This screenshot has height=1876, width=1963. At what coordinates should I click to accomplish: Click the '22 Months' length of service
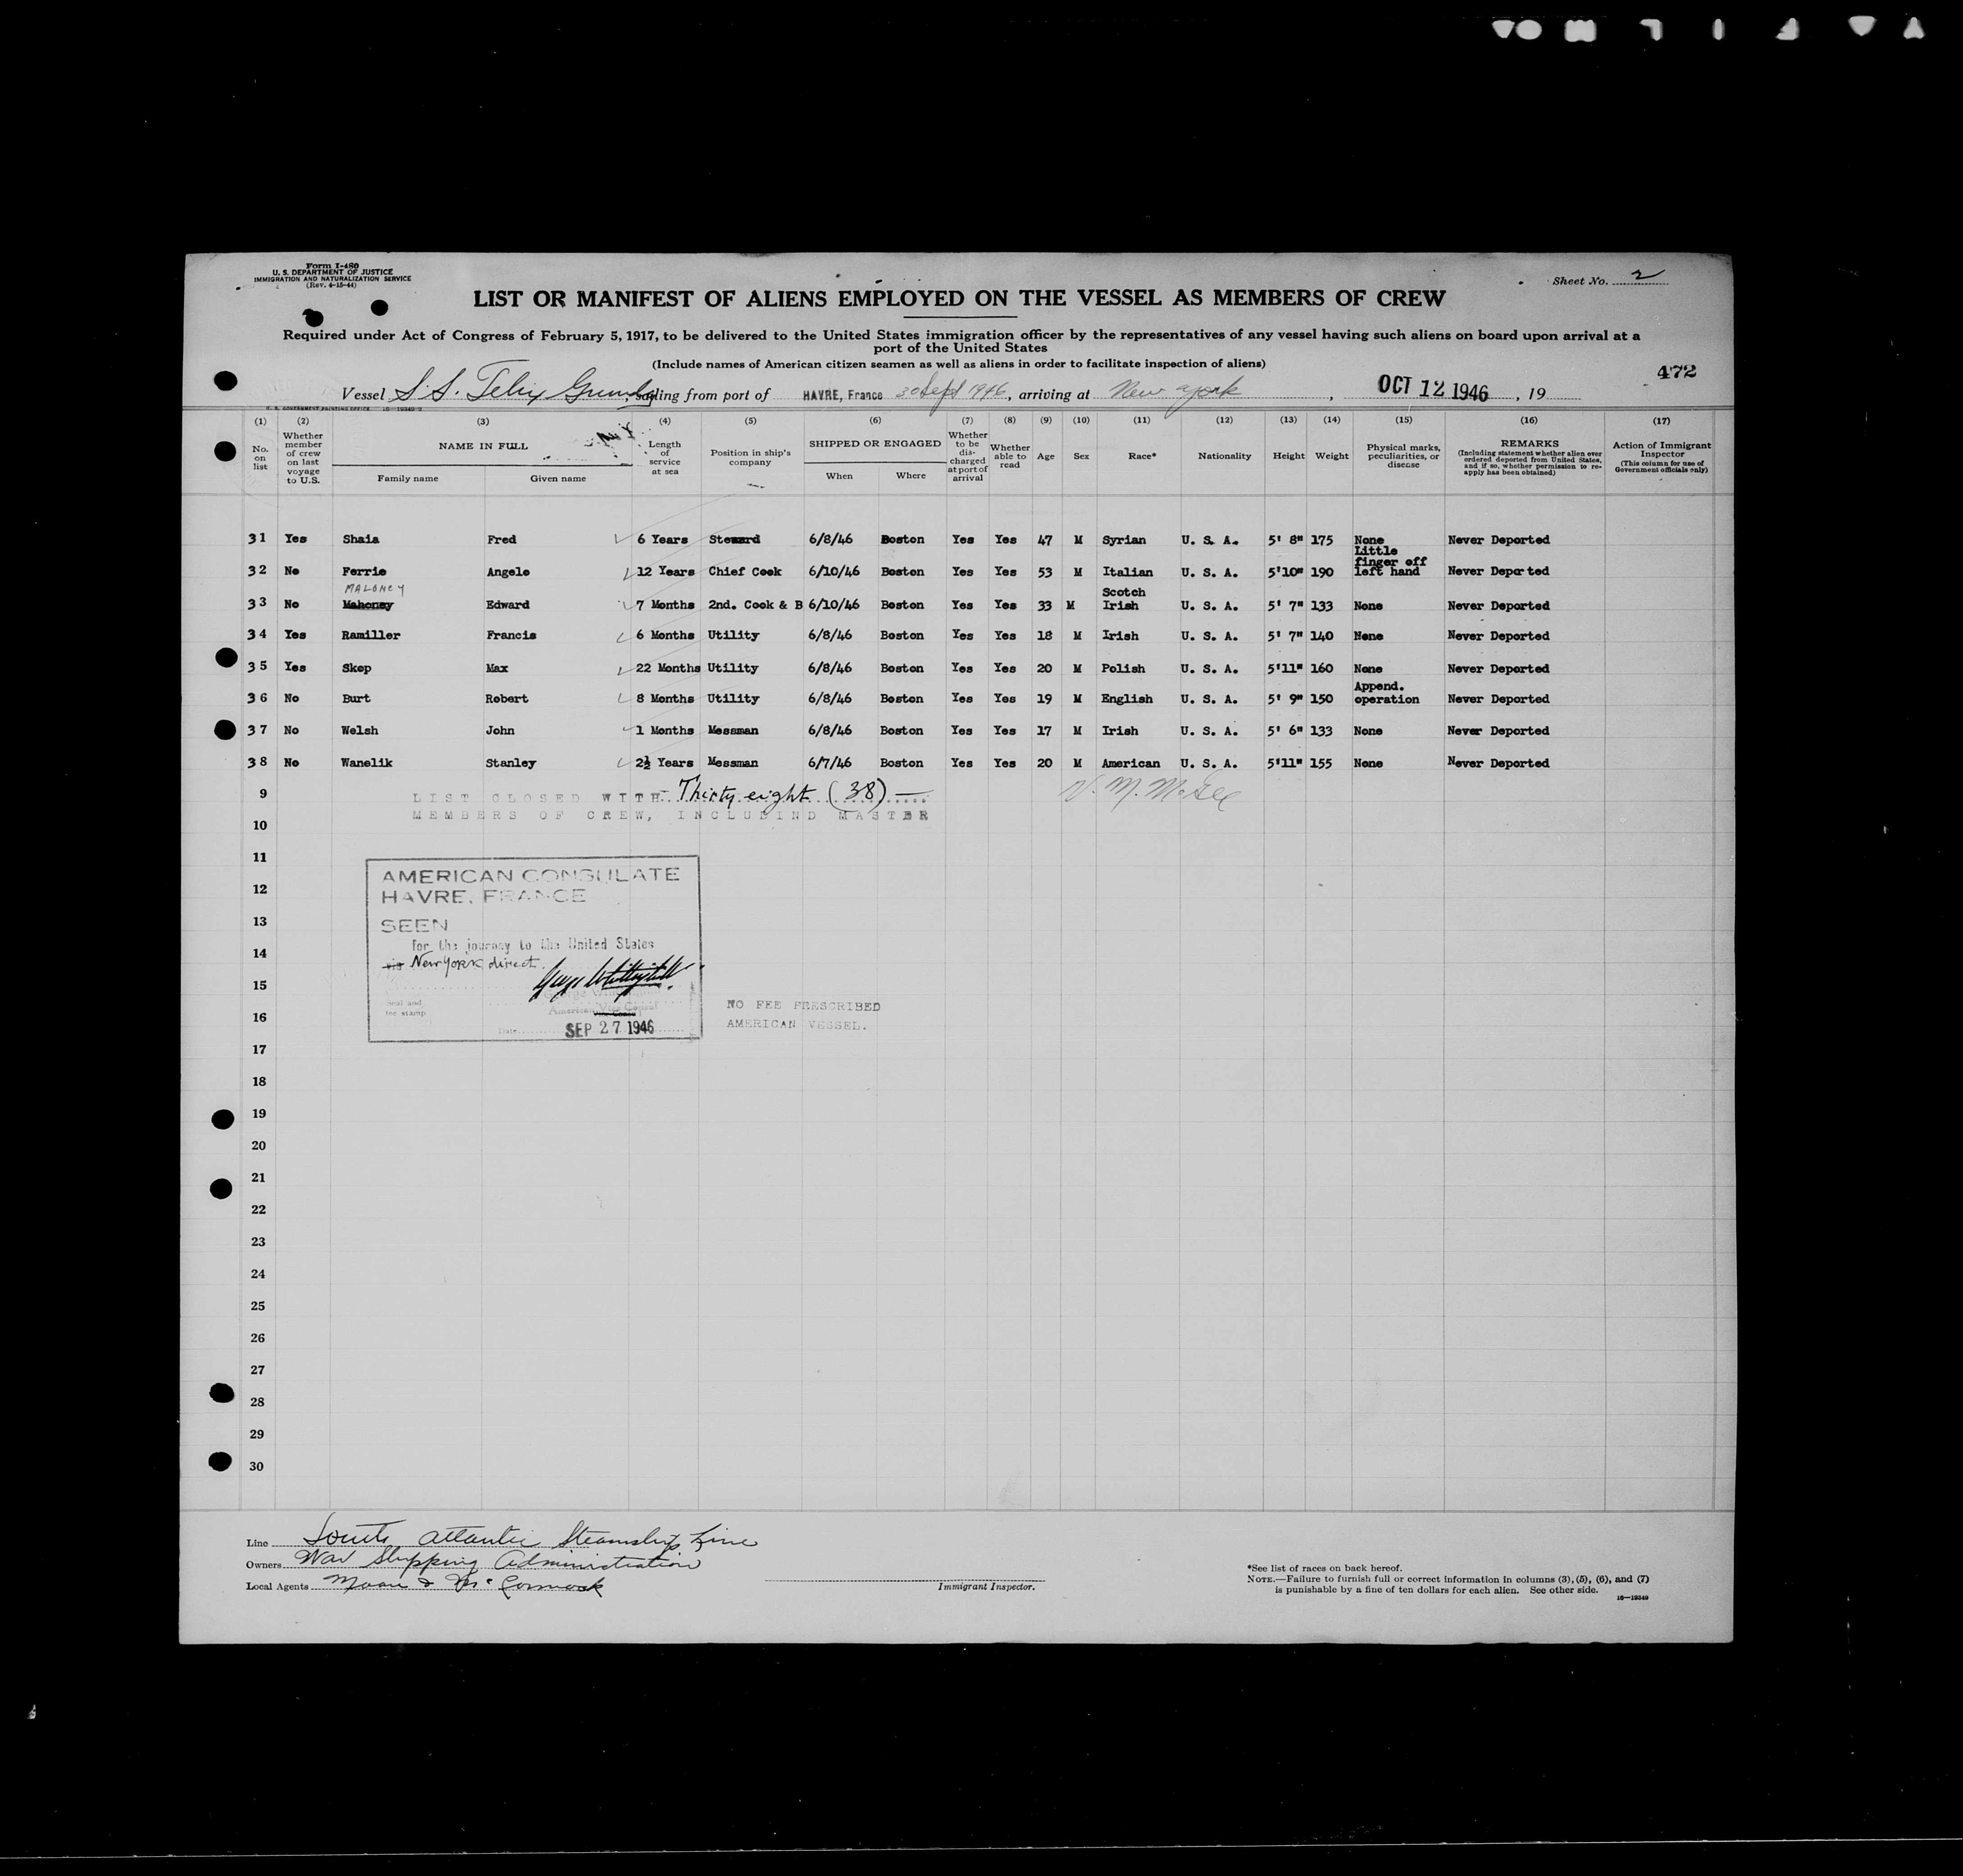[x=669, y=668]
